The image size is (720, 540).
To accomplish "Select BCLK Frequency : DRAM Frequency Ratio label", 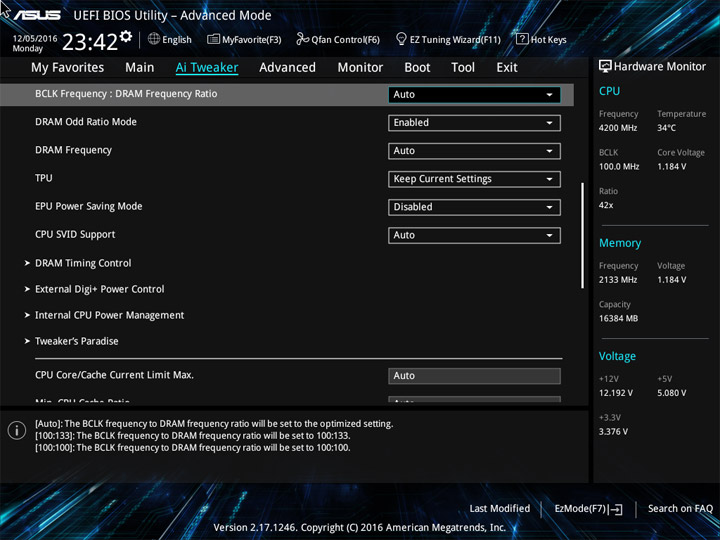I will (126, 94).
